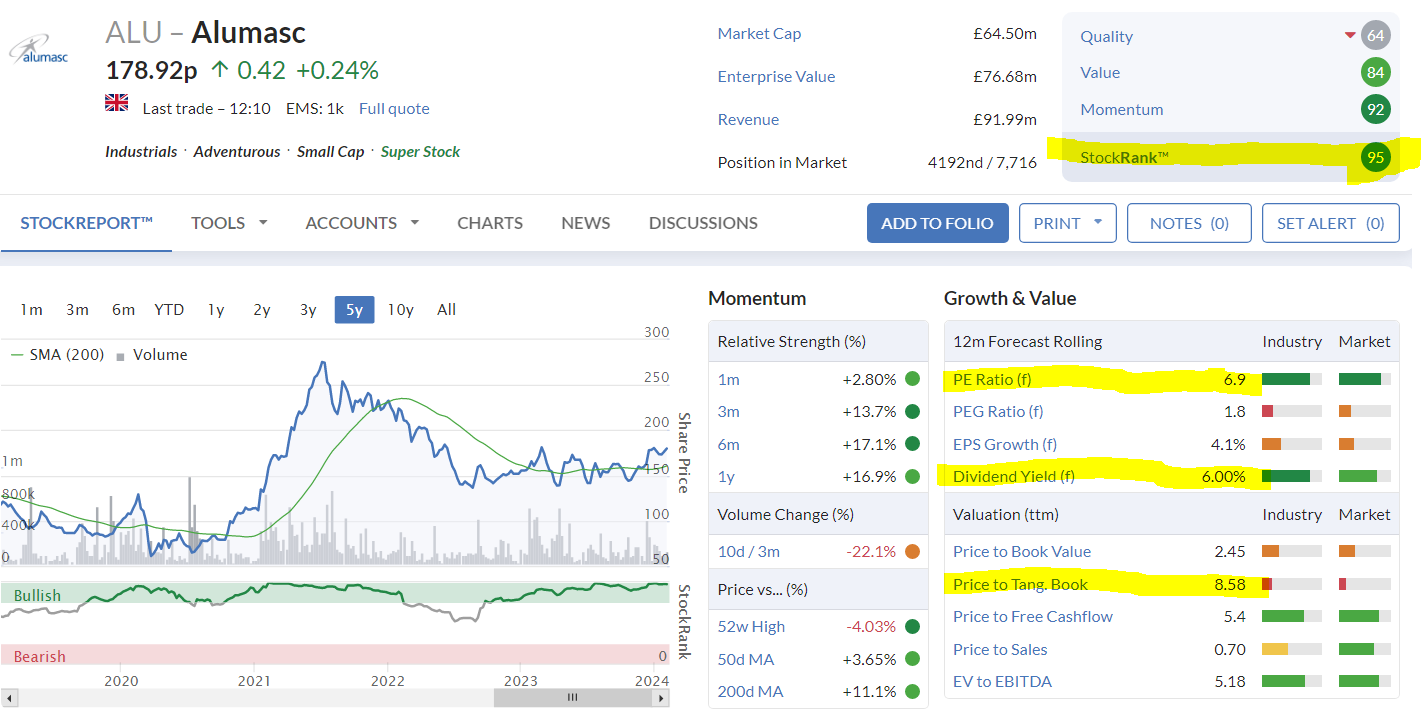The image size is (1421, 709).
Task: Toggle the SMA (200) legend item
Action: [56, 354]
